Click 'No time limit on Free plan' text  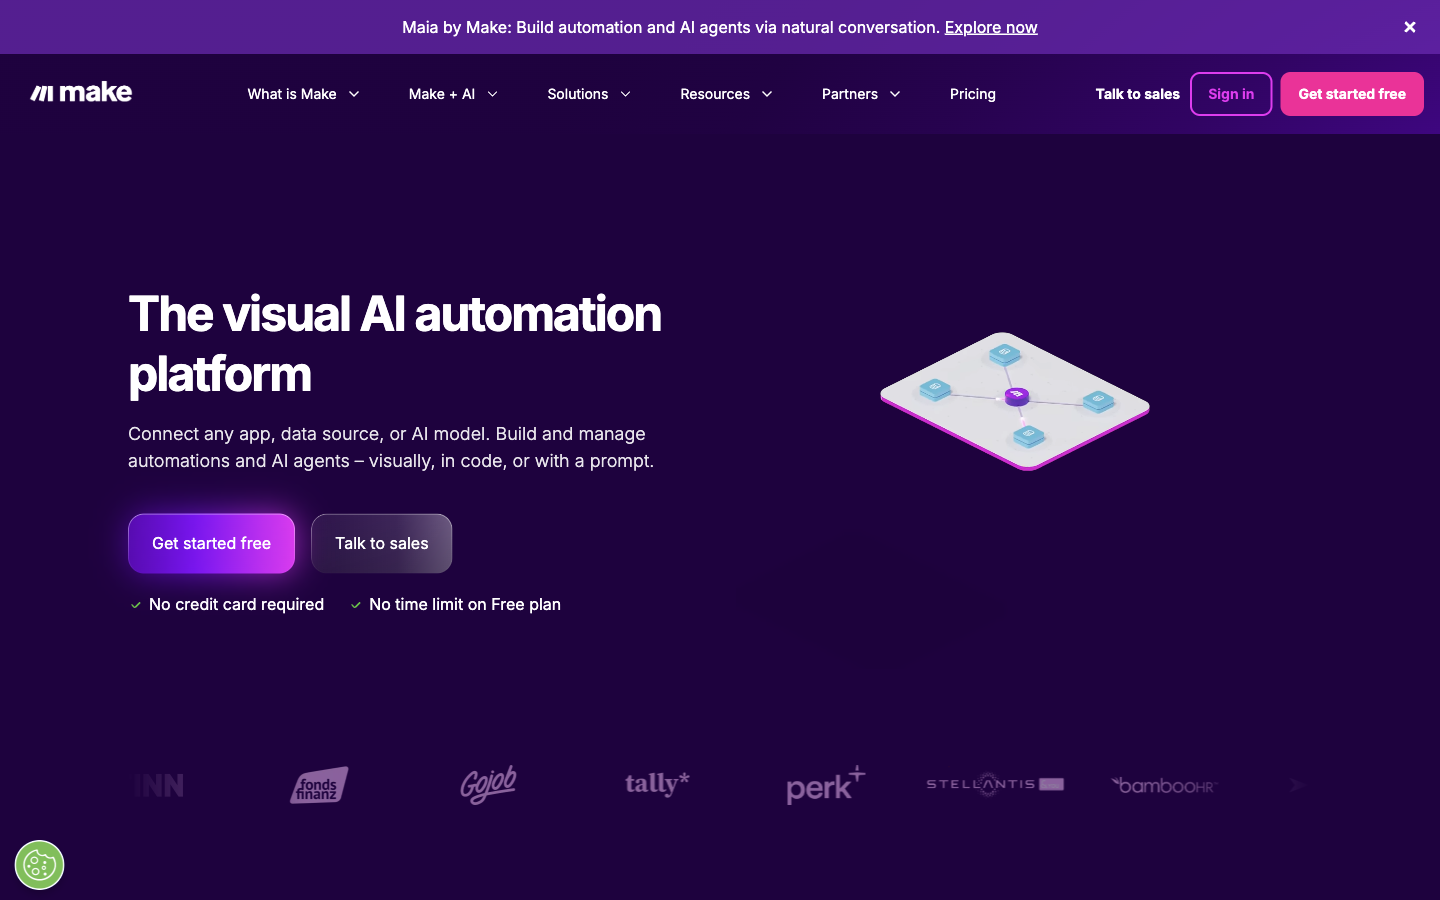point(465,604)
